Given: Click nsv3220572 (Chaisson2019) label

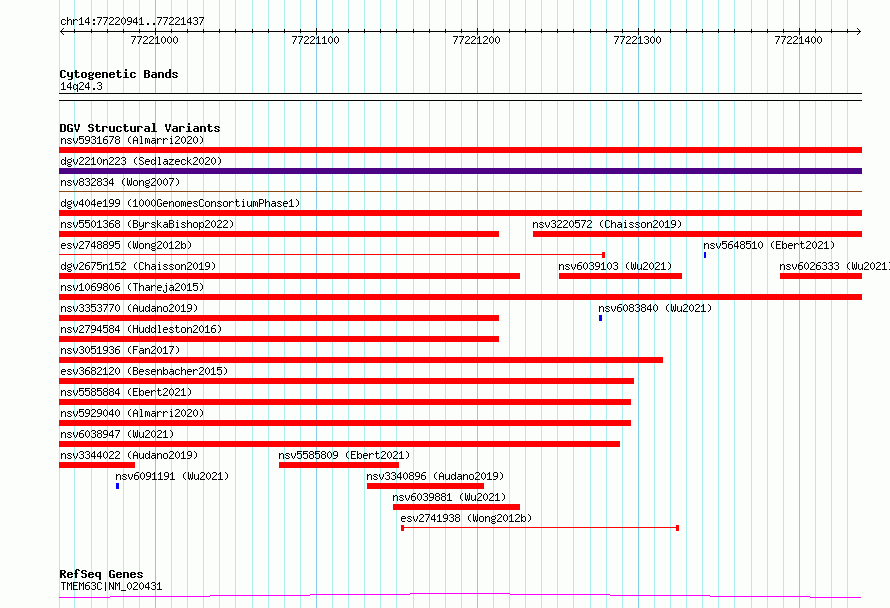Looking at the screenshot, I should tap(607, 224).
